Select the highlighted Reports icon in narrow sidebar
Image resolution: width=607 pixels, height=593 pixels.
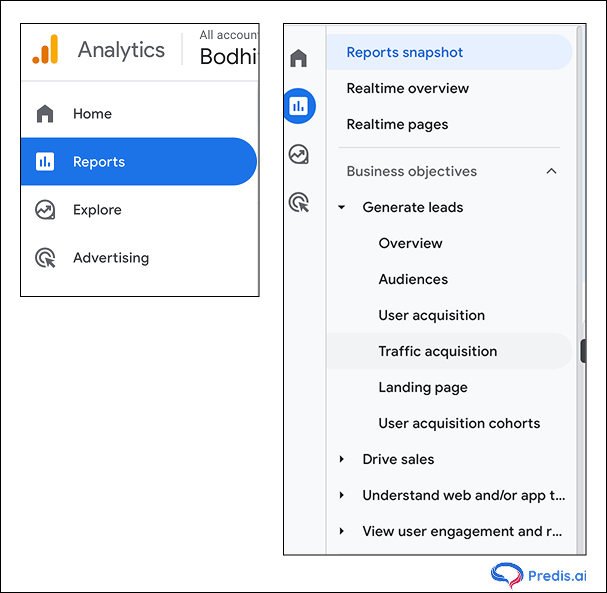point(298,106)
